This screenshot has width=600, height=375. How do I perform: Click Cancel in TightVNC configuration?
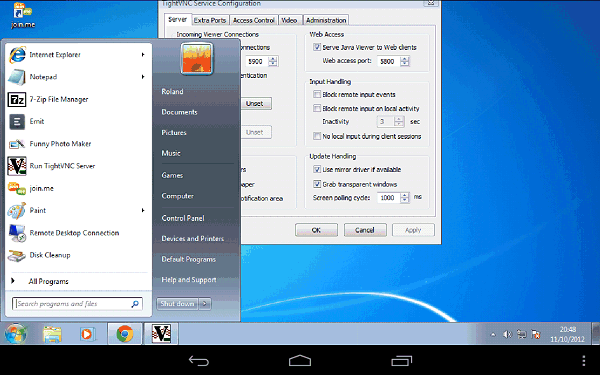(365, 230)
